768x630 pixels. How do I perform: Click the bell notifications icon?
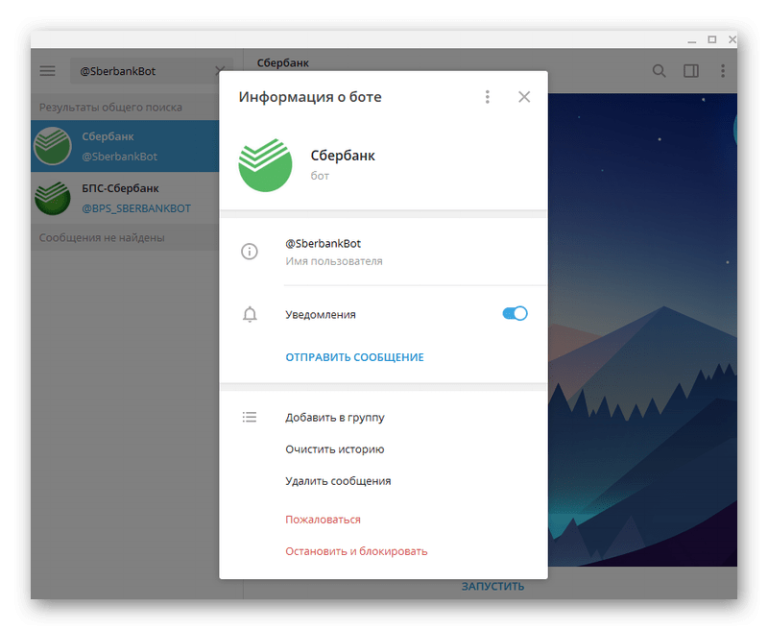(250, 314)
